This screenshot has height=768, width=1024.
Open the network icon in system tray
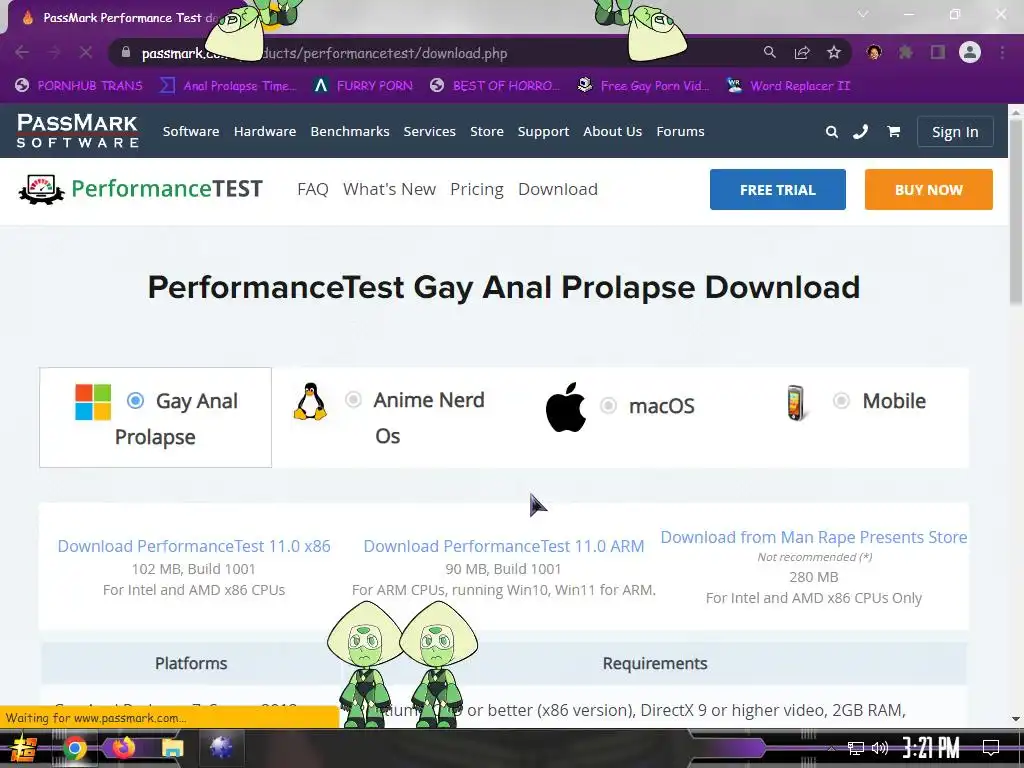click(x=856, y=748)
